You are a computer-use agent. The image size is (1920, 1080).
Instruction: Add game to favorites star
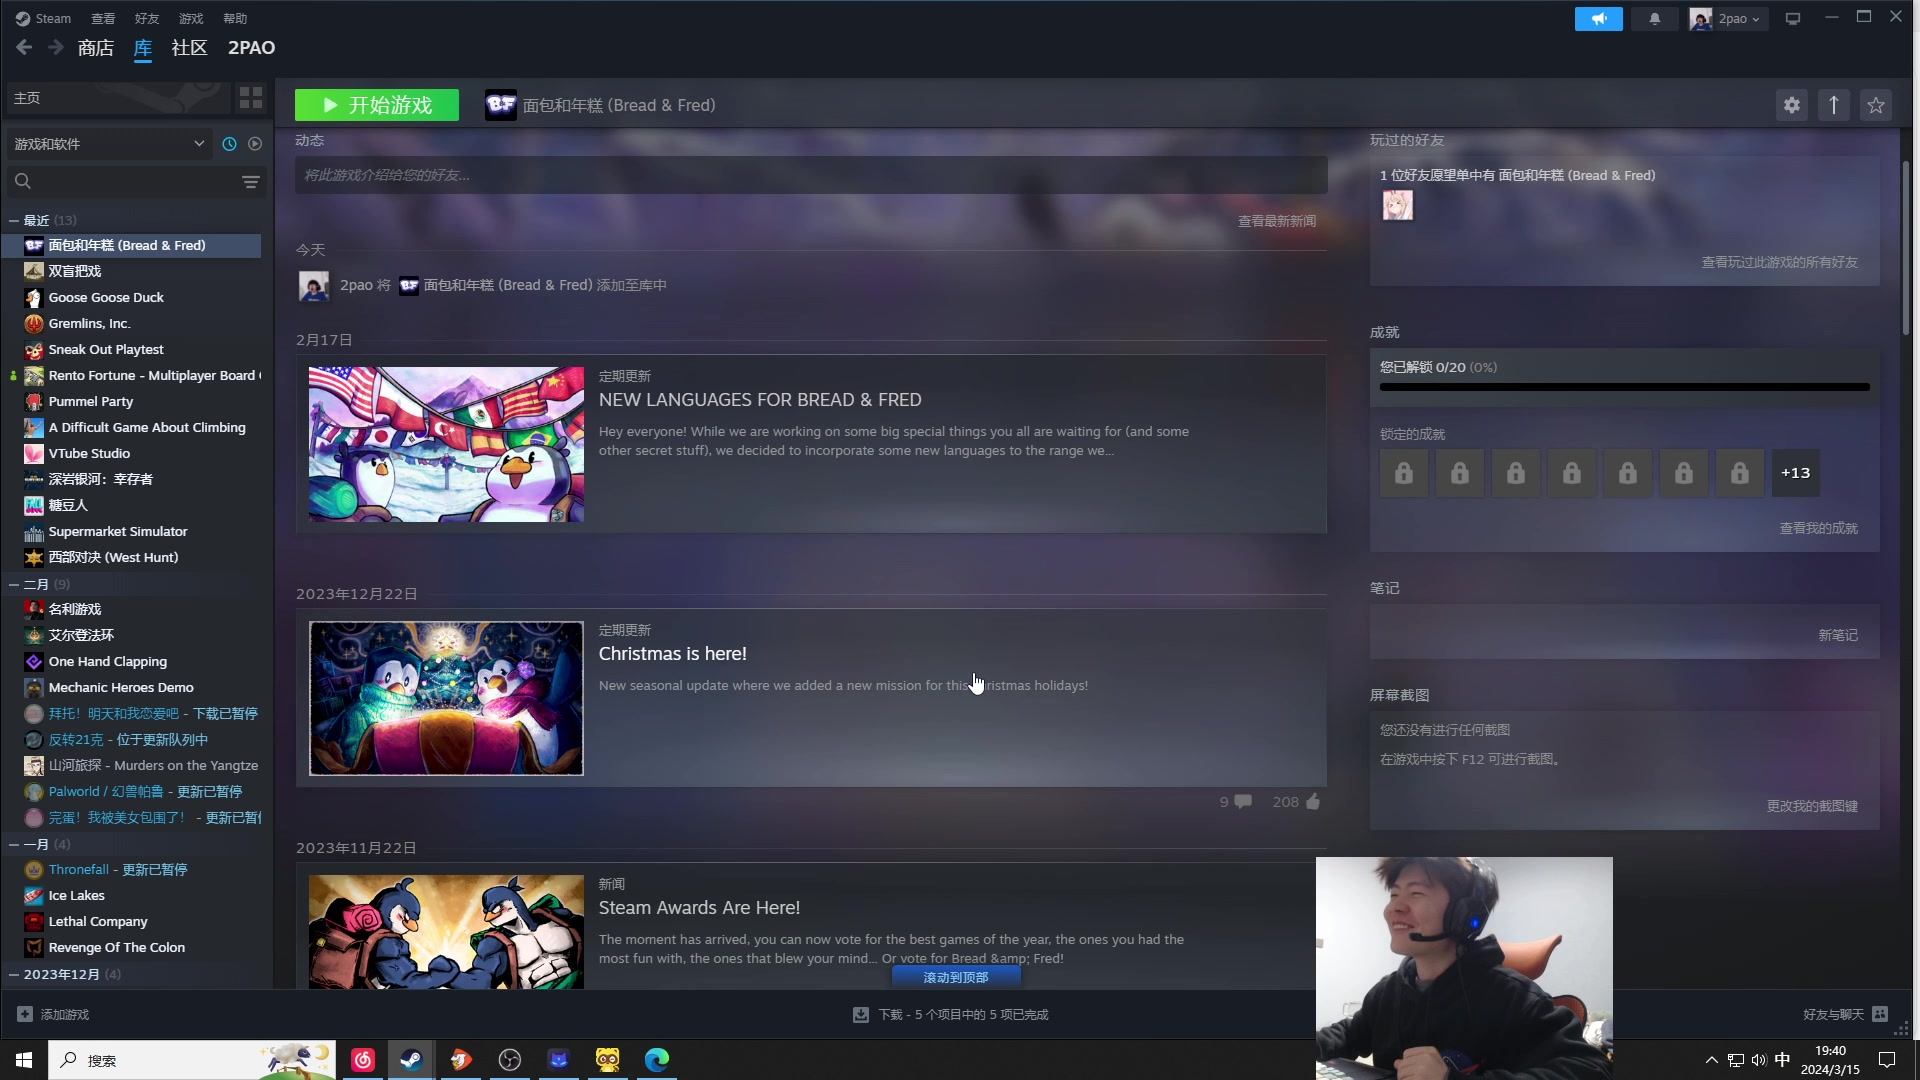(1876, 105)
